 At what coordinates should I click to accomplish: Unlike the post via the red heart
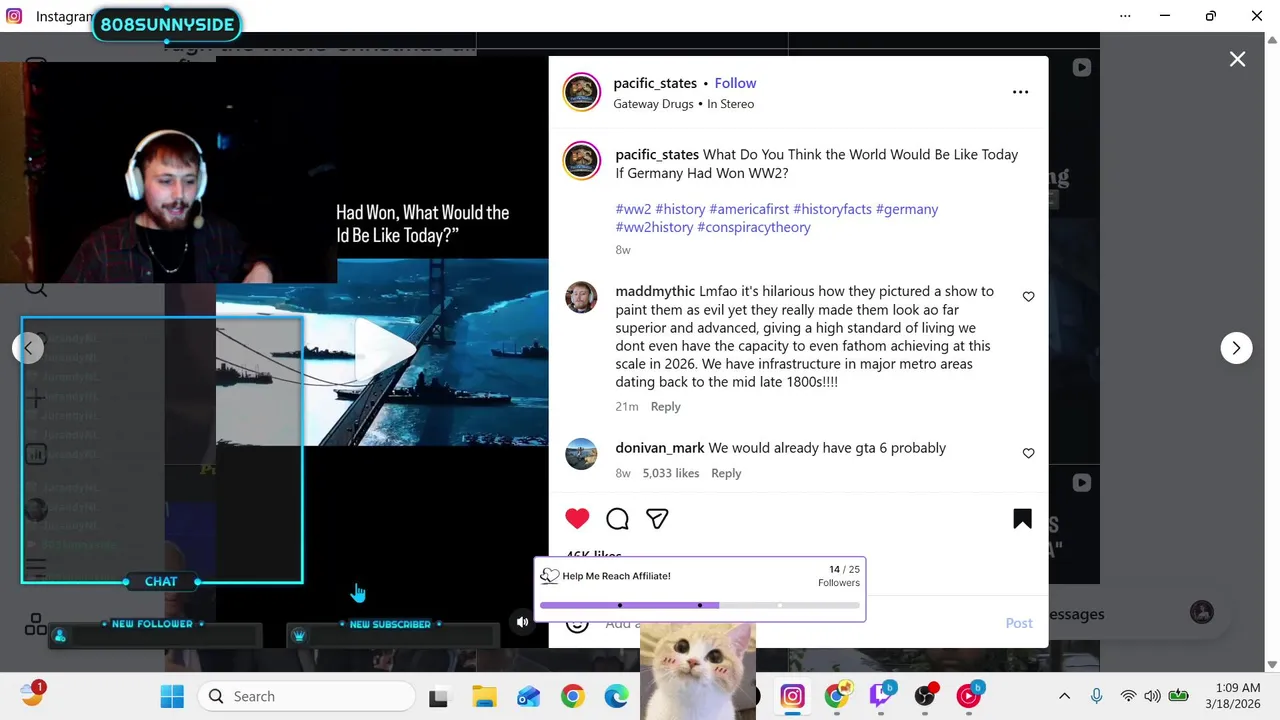(577, 518)
